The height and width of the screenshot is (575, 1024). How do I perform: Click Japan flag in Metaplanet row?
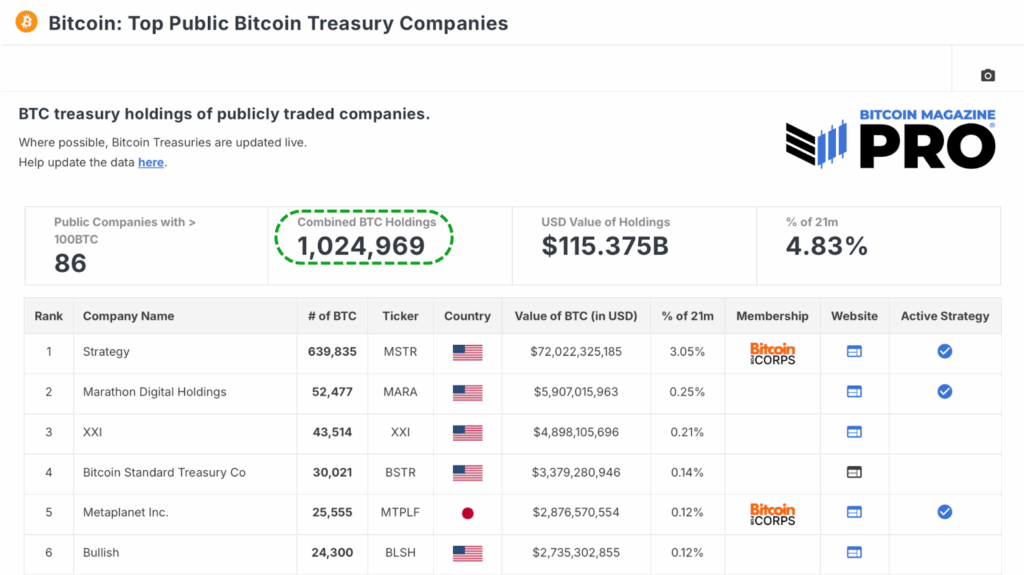(467, 513)
